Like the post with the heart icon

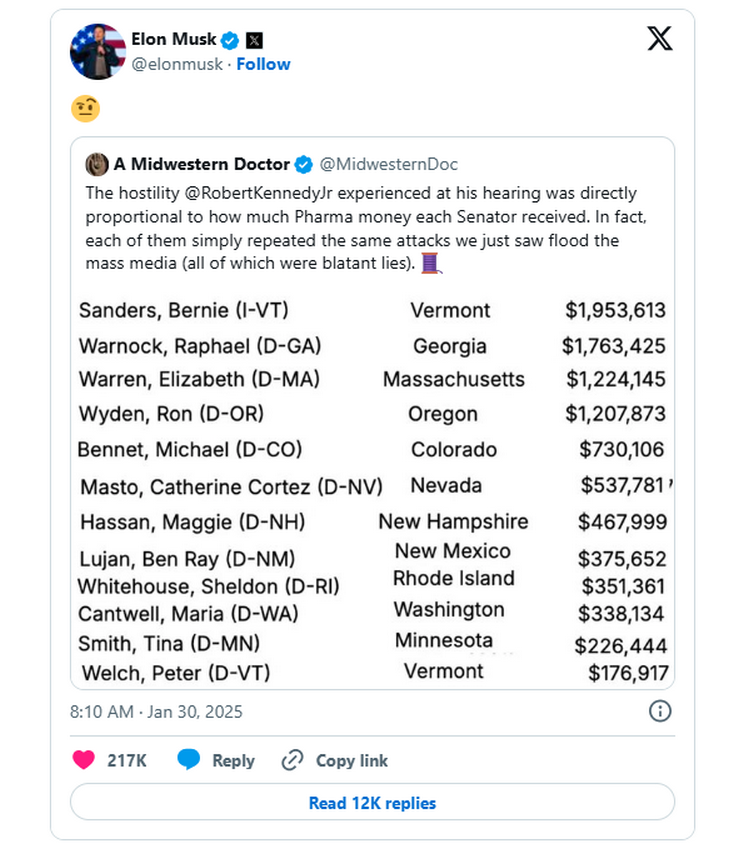pos(84,760)
